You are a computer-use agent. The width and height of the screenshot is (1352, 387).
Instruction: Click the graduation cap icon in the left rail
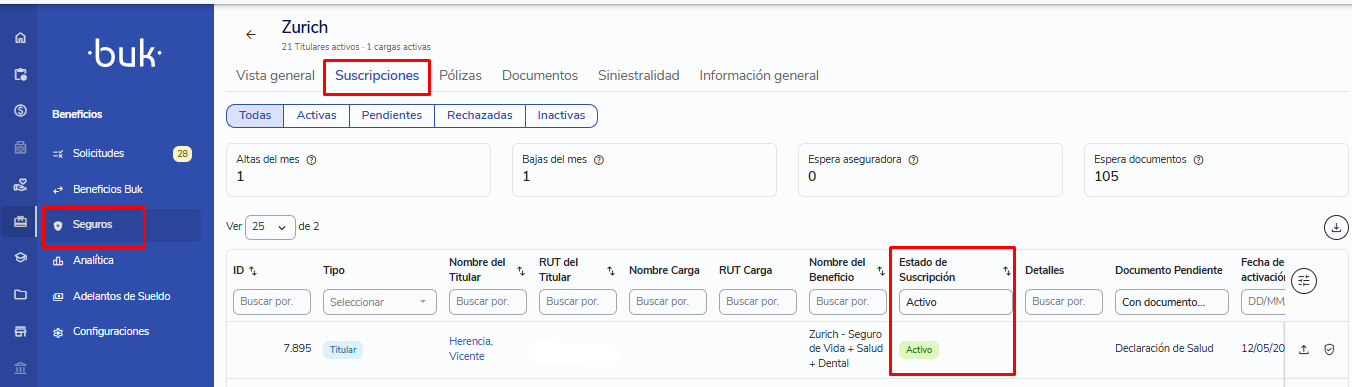point(20,257)
